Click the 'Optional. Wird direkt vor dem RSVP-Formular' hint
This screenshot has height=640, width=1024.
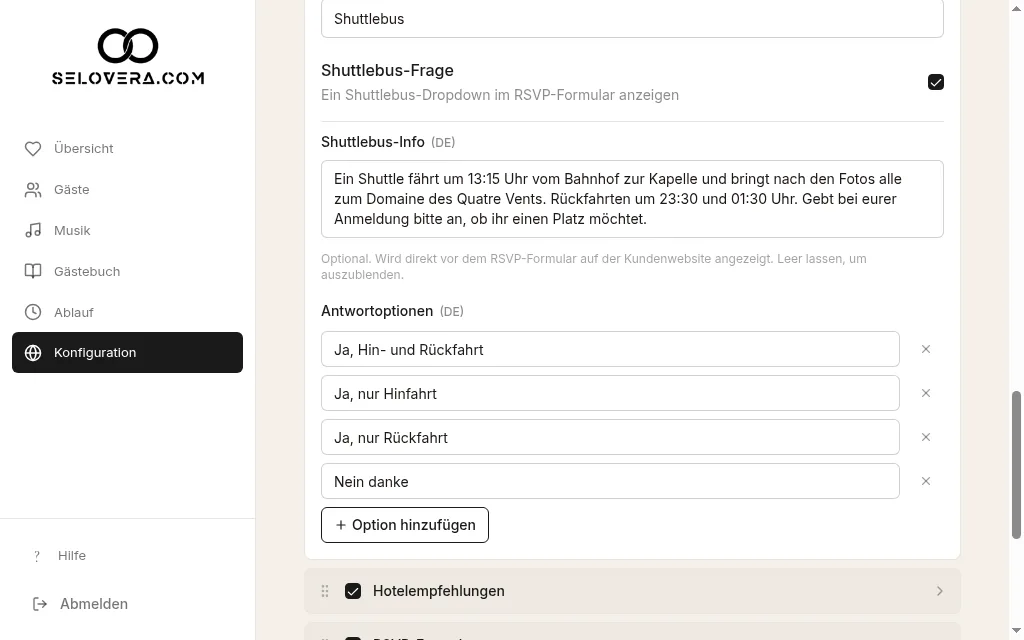tap(594, 266)
